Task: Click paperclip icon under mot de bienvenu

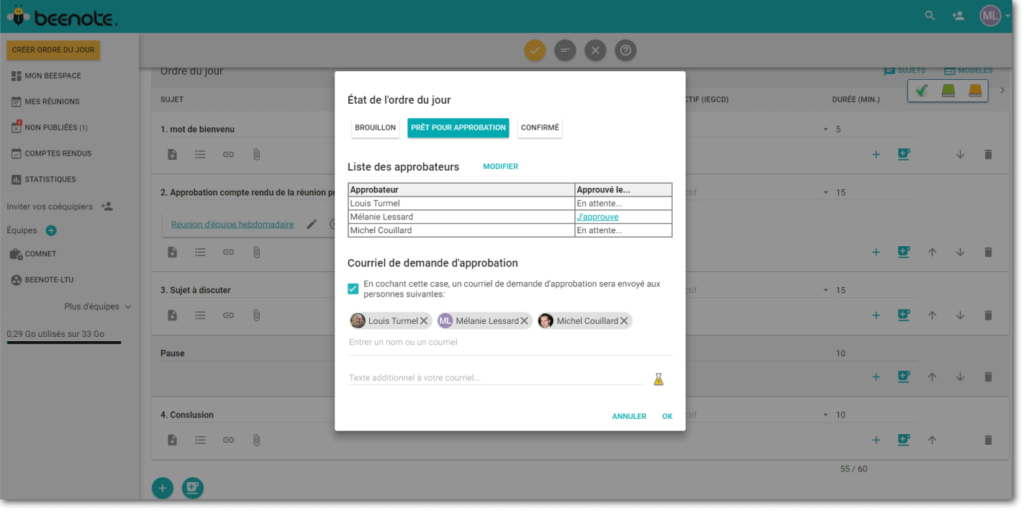Action: [x=257, y=155]
